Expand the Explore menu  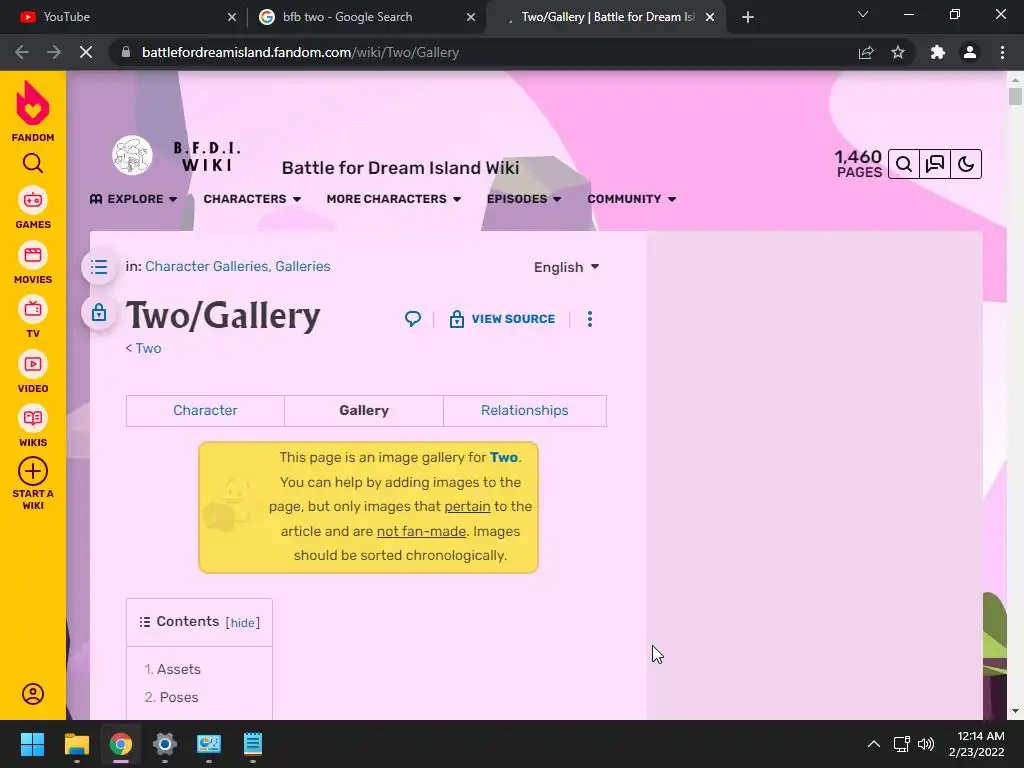(x=133, y=199)
